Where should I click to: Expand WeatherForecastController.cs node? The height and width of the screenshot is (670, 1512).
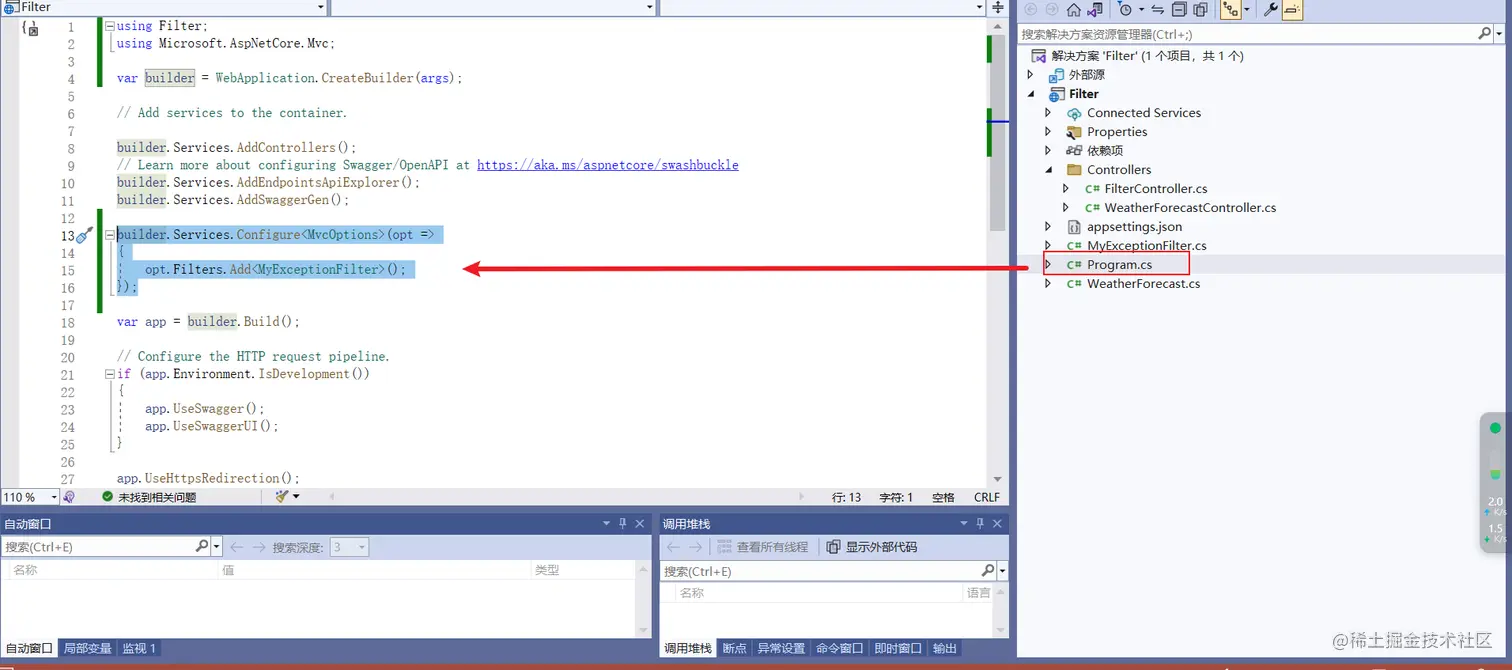(x=1066, y=208)
